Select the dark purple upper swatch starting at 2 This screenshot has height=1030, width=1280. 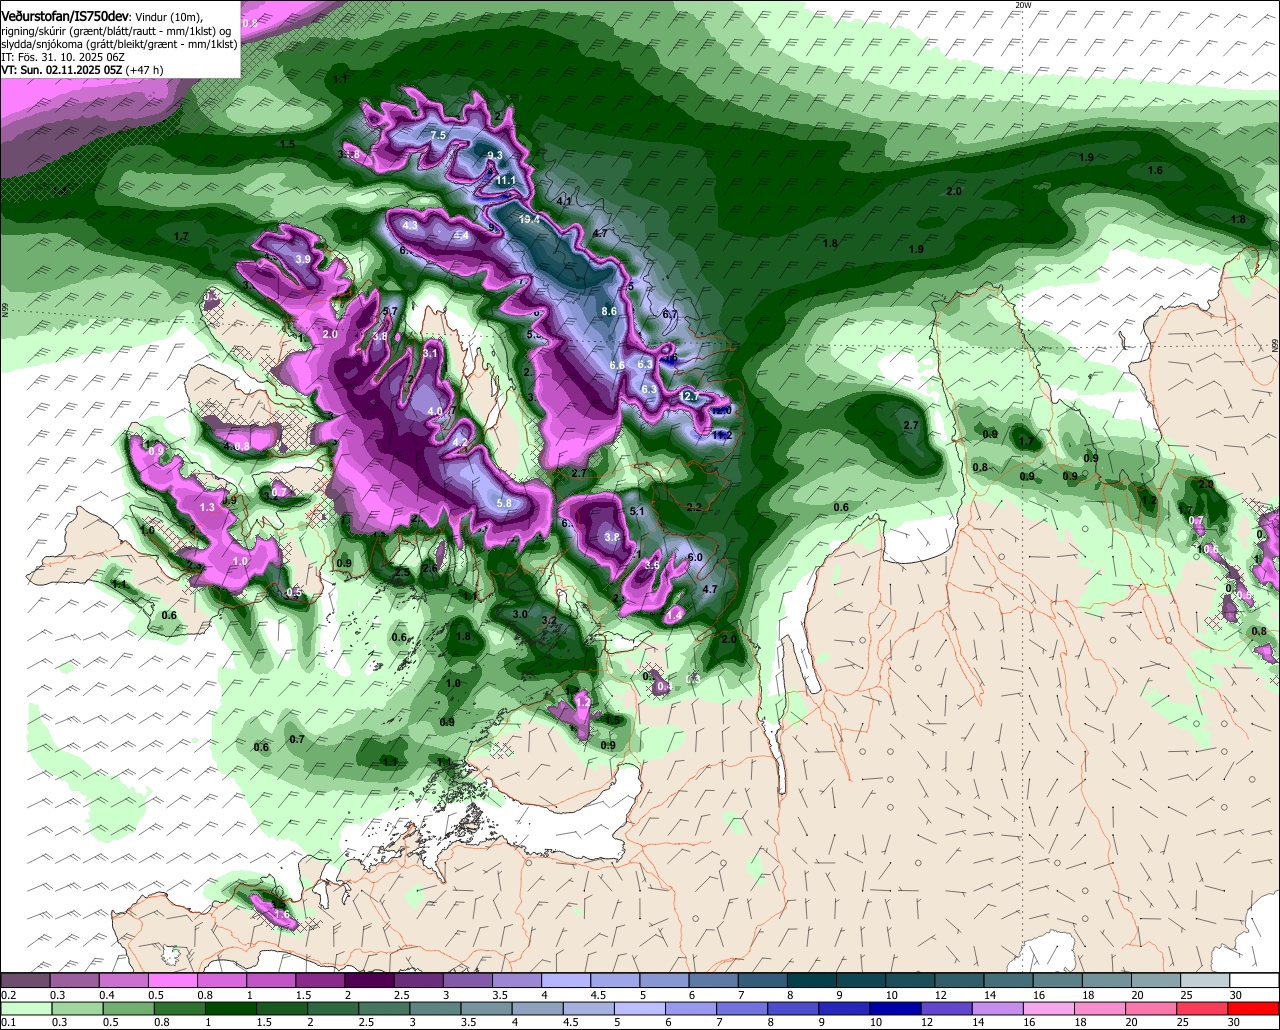pos(369,981)
